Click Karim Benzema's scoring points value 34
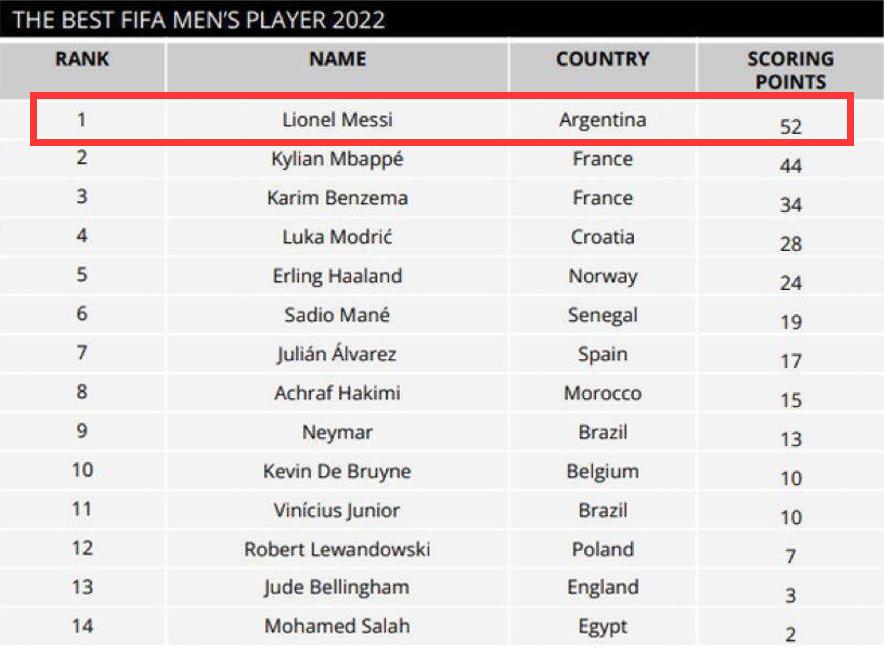Screen dimensions: 884x648 (x=790, y=205)
